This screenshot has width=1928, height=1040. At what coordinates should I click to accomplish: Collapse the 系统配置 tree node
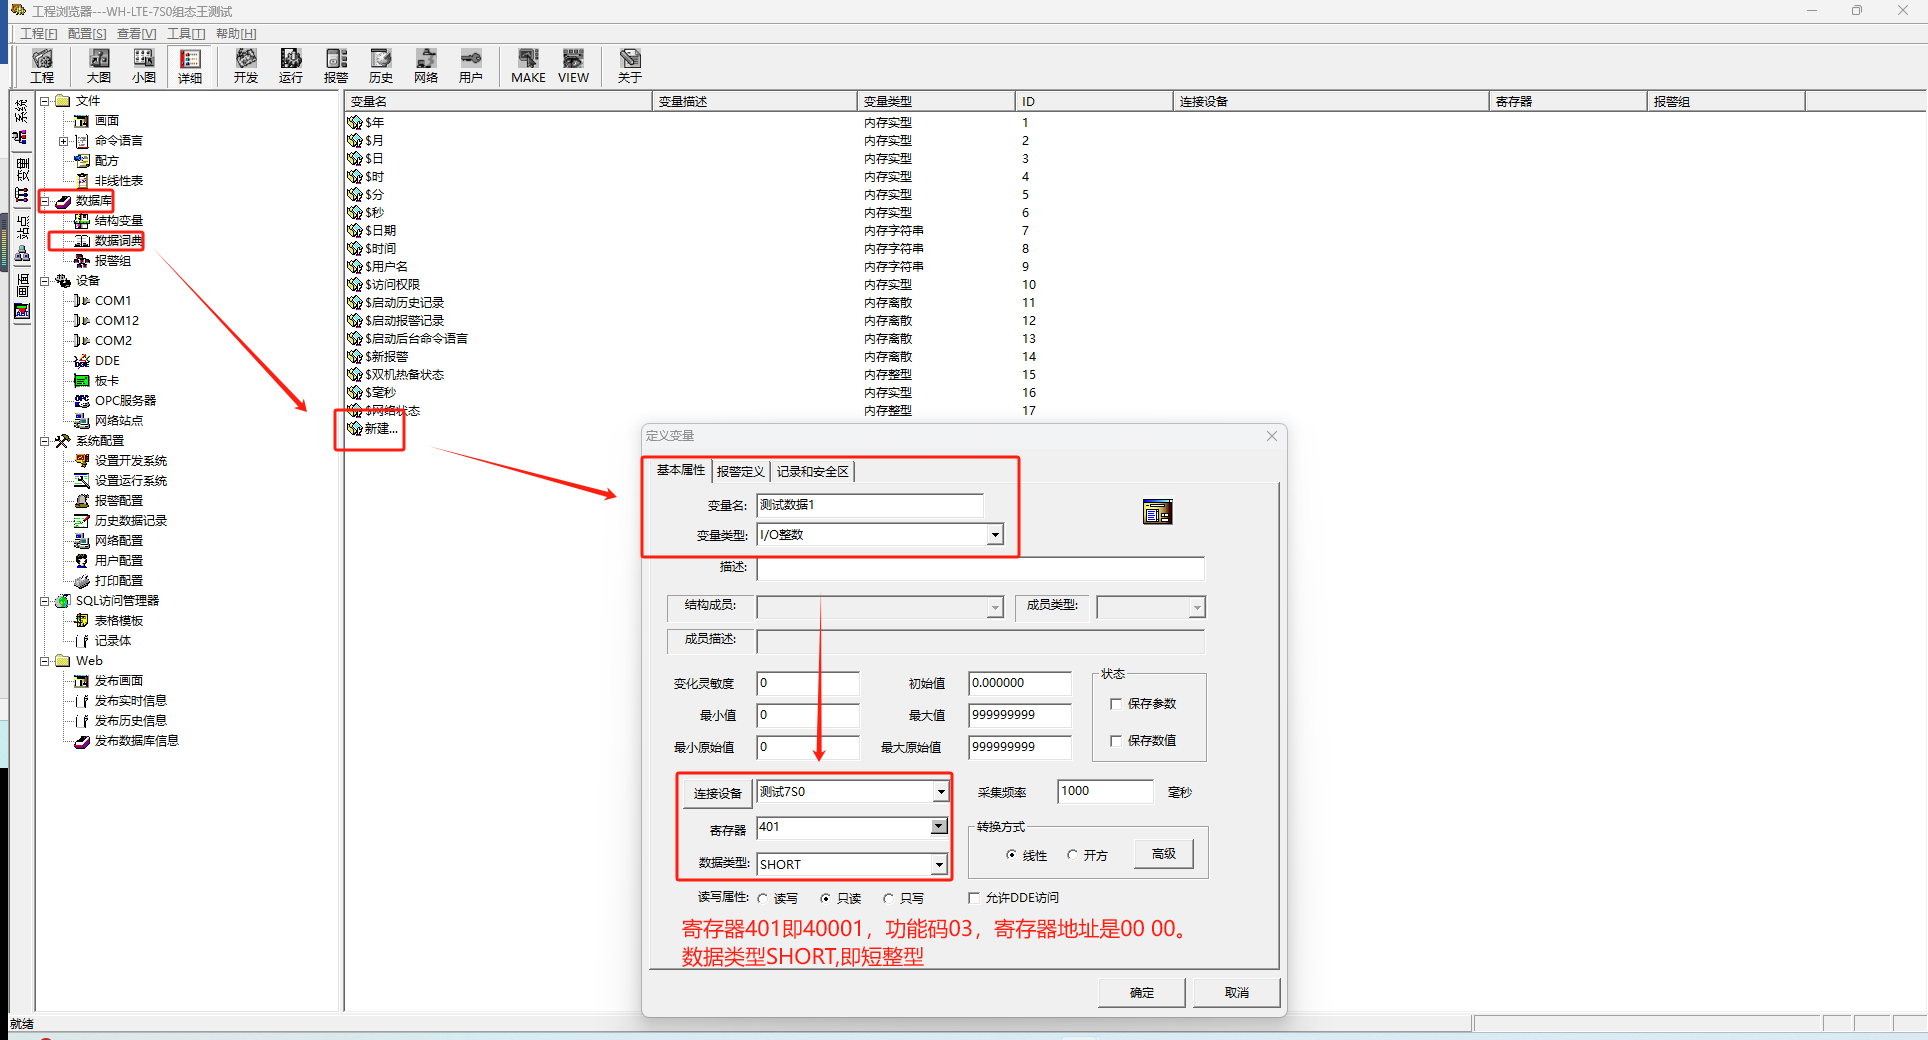pos(45,441)
